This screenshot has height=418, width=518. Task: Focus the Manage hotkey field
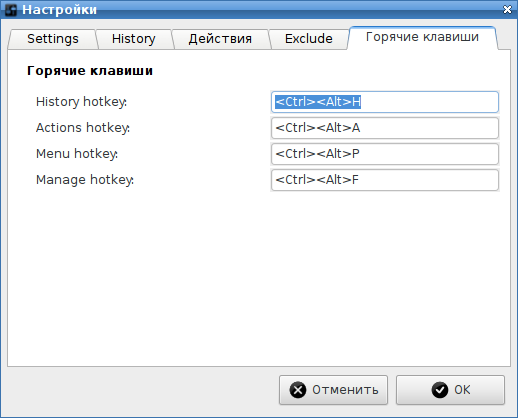click(385, 180)
